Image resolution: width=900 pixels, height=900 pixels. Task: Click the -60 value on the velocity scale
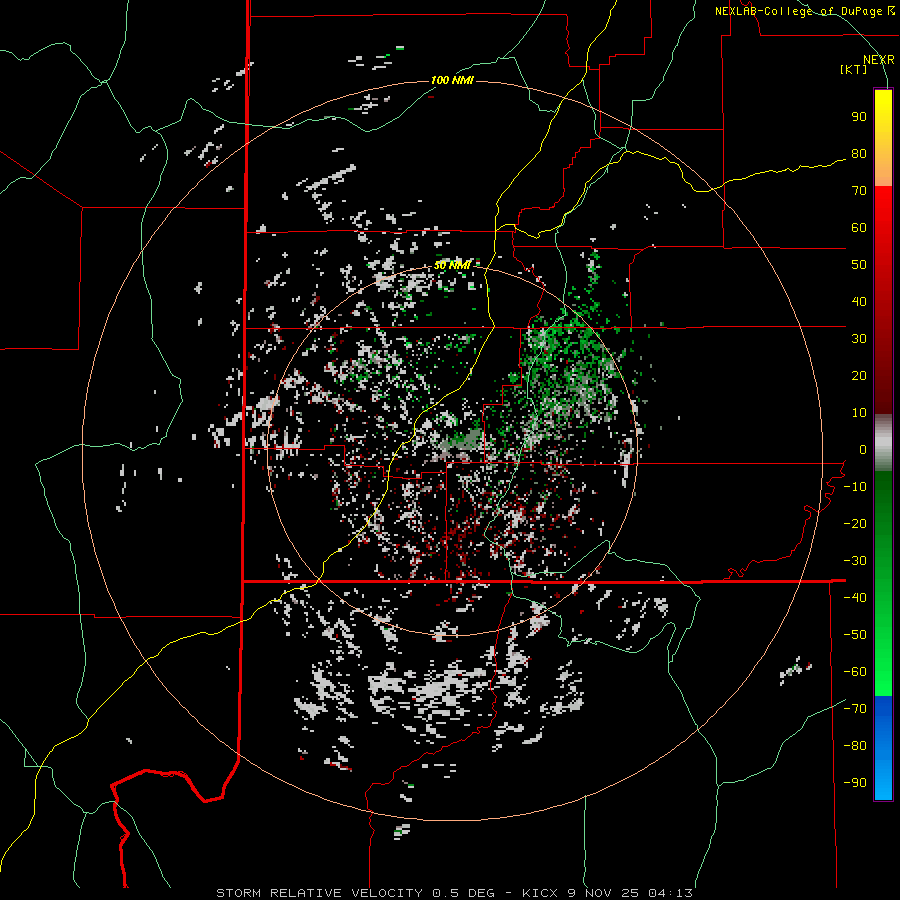coord(855,672)
